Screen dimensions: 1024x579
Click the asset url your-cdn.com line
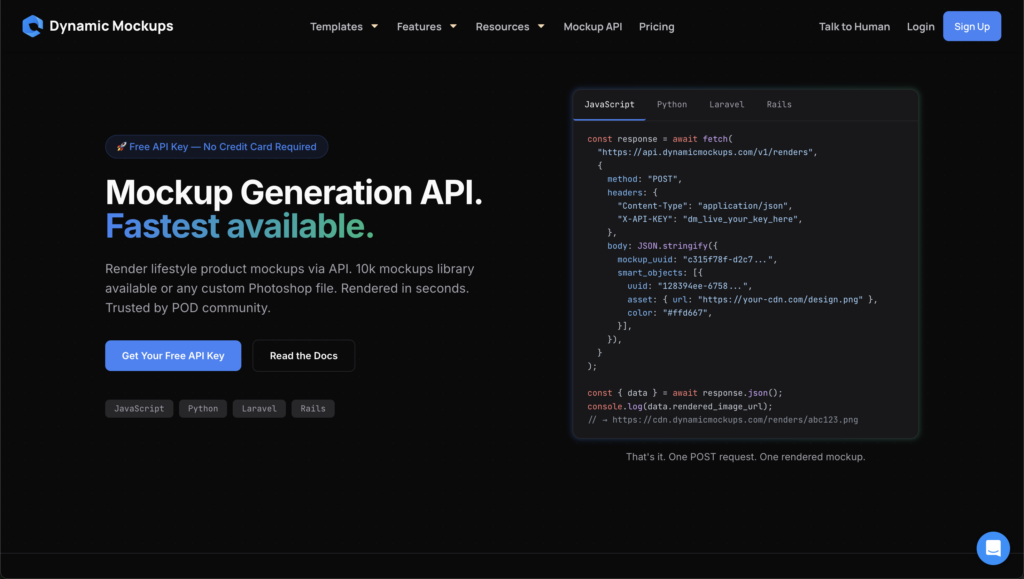click(752, 300)
